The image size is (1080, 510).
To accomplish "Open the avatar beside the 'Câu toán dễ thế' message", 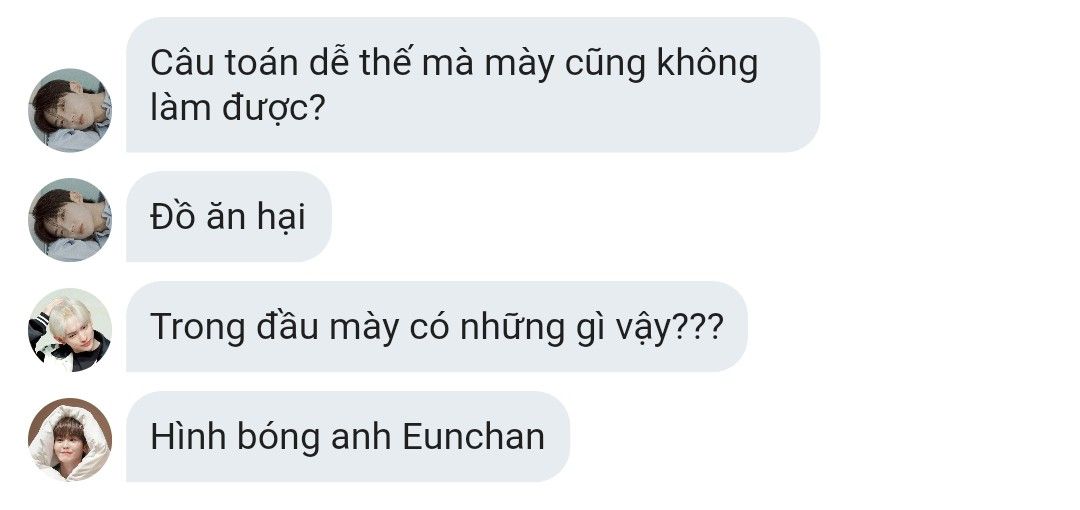I will [70, 110].
